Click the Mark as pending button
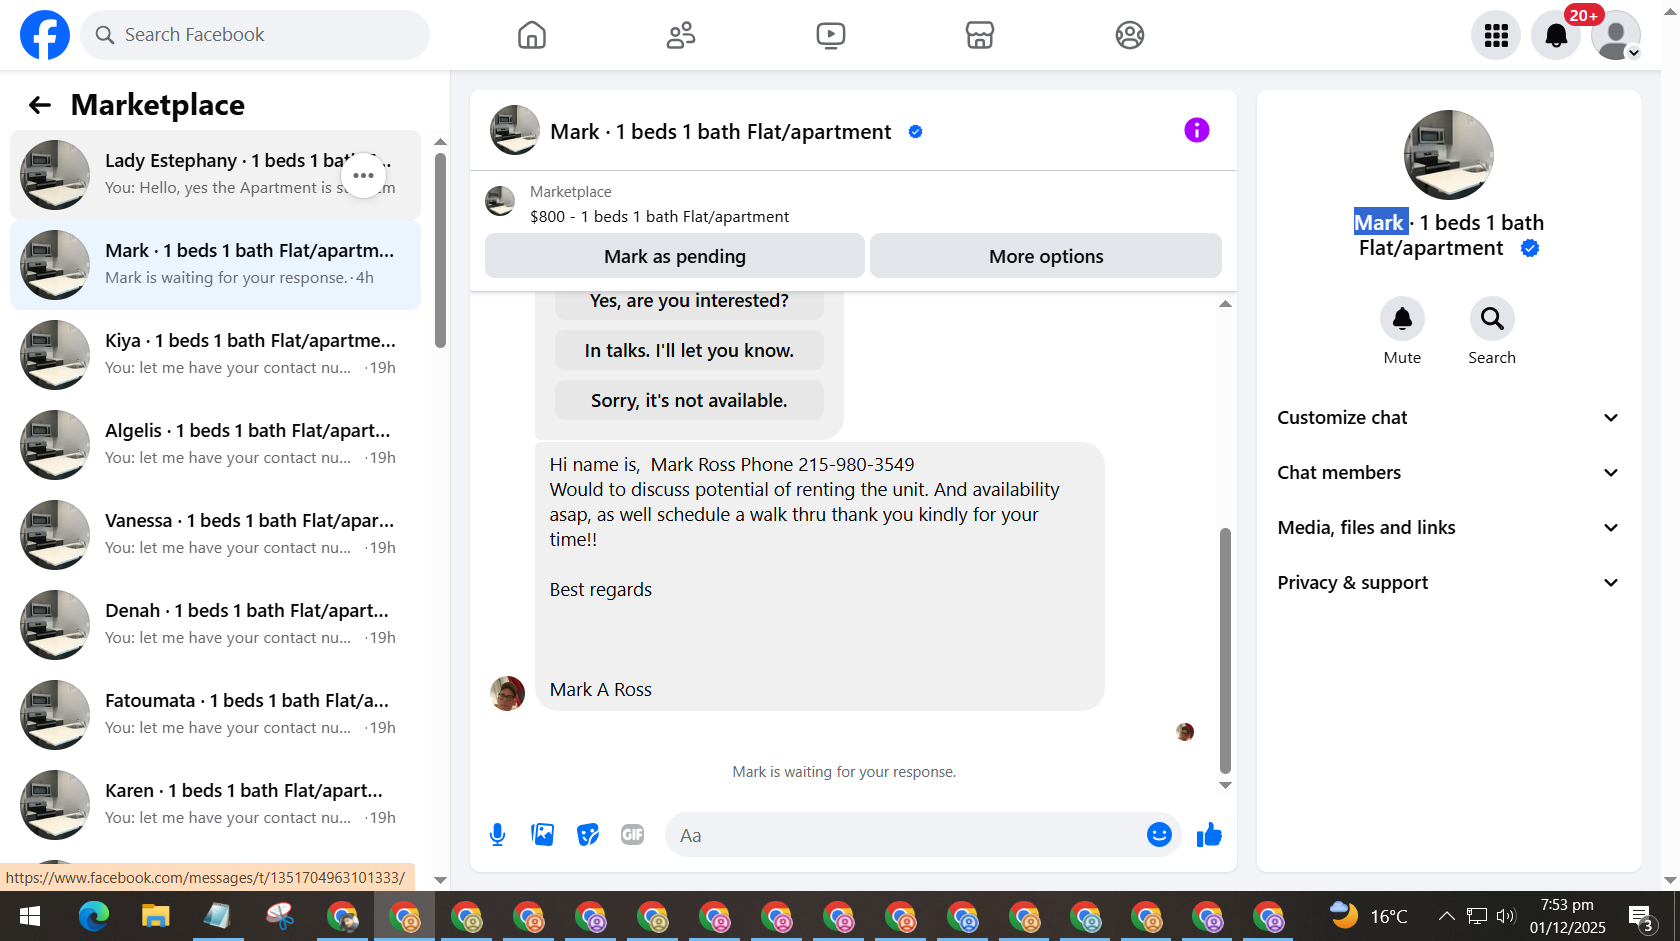Viewport: 1680px width, 941px height. coord(675,256)
